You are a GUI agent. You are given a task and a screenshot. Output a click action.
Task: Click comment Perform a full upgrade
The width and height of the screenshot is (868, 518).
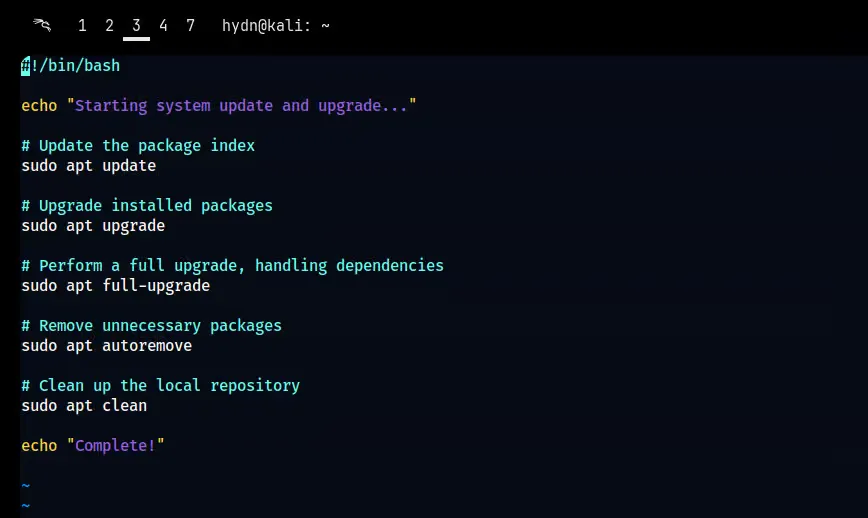232,266
